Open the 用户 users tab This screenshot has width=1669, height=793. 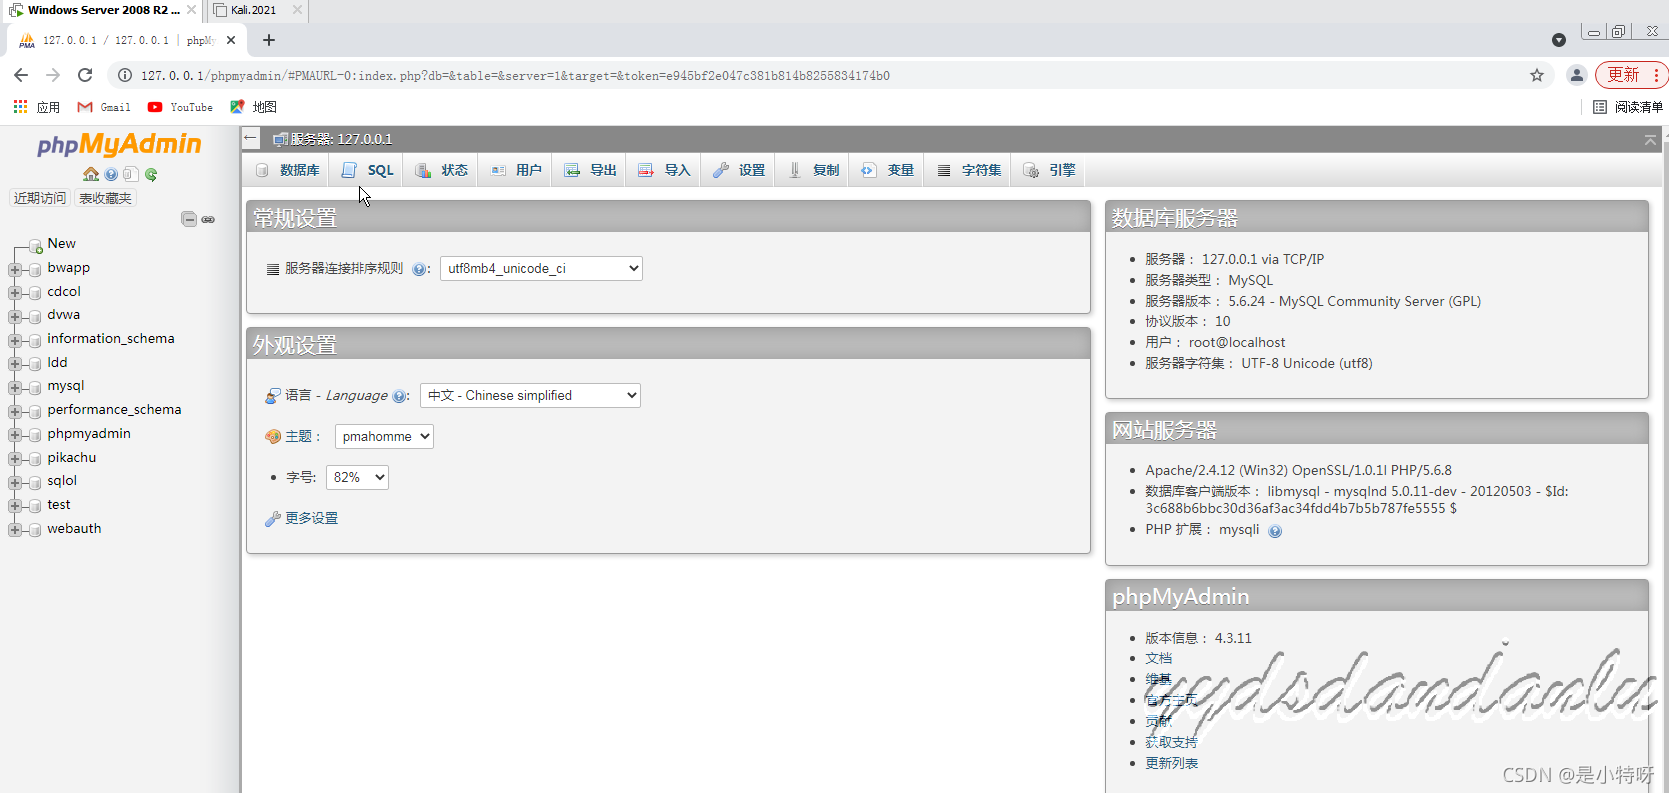click(516, 170)
